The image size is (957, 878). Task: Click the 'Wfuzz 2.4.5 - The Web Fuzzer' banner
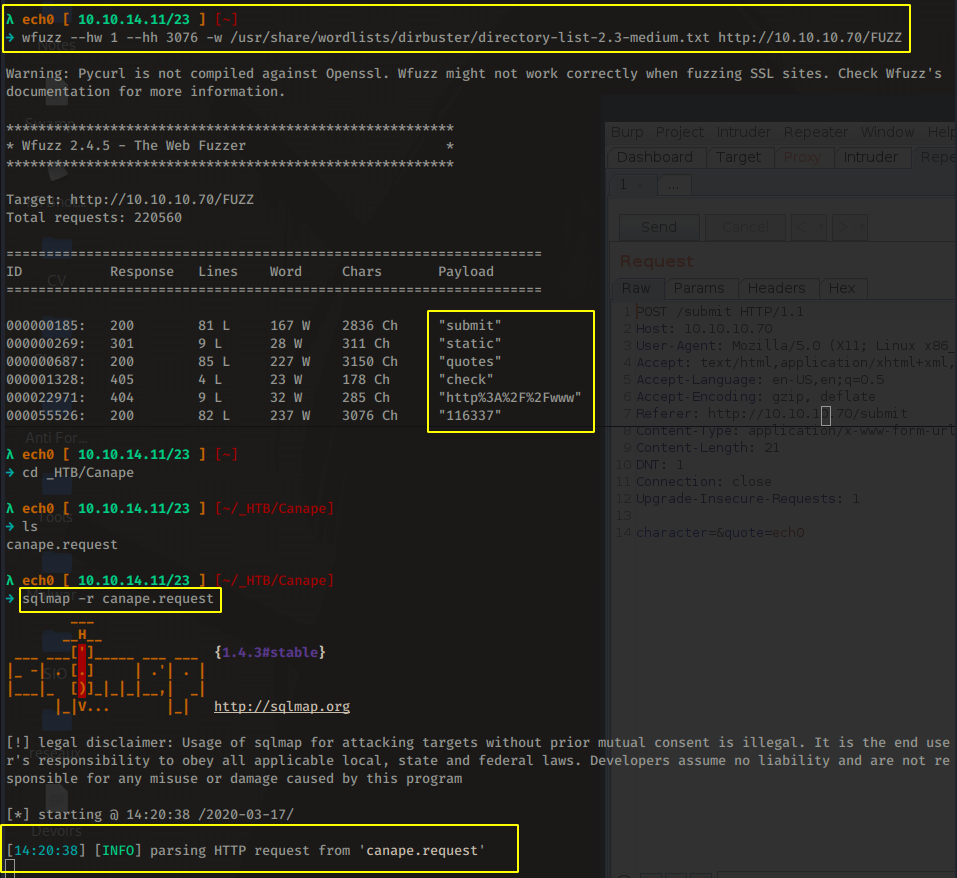[x=134, y=146]
